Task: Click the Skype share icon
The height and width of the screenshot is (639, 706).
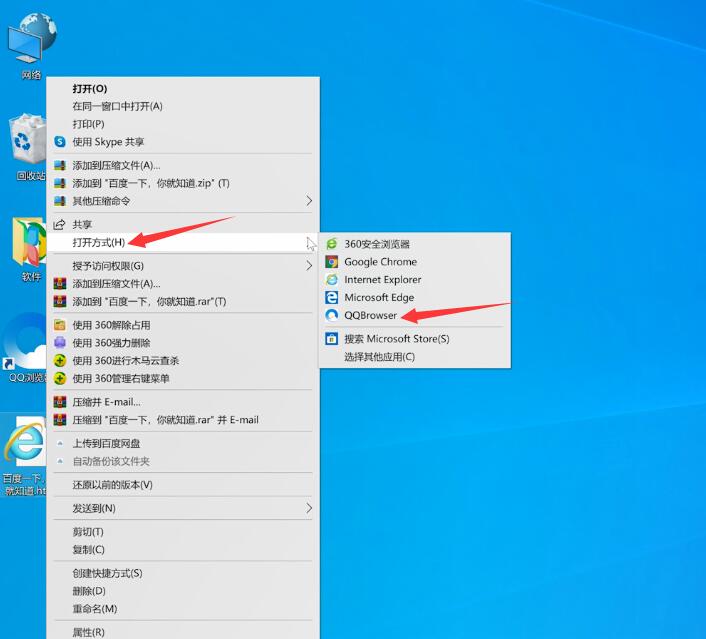Action: click(60, 142)
